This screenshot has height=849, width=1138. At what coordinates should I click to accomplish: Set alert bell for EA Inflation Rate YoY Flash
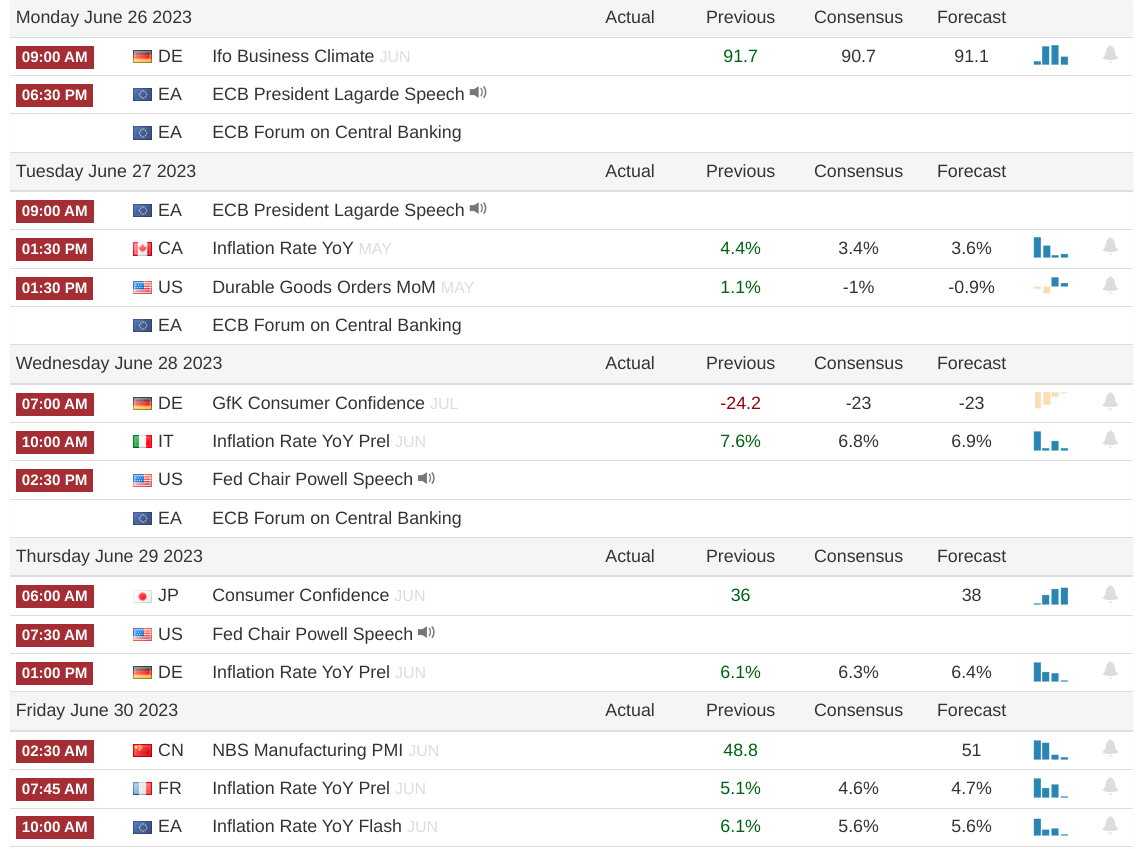coord(1110,825)
